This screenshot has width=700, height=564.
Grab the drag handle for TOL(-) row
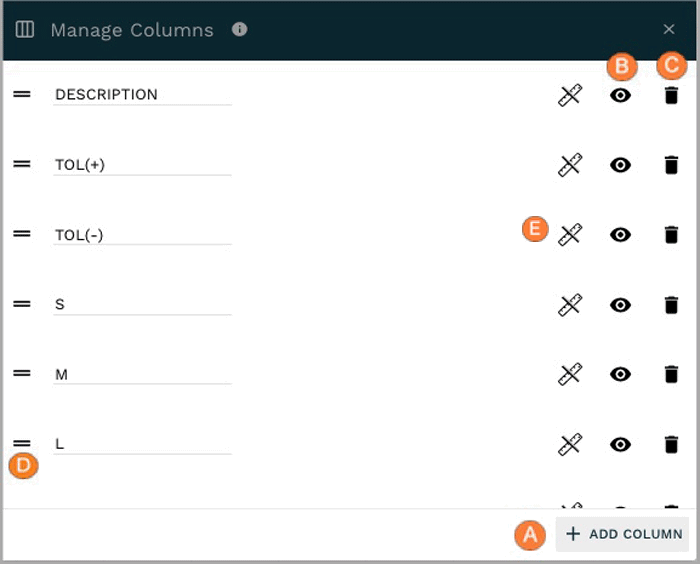point(22,234)
